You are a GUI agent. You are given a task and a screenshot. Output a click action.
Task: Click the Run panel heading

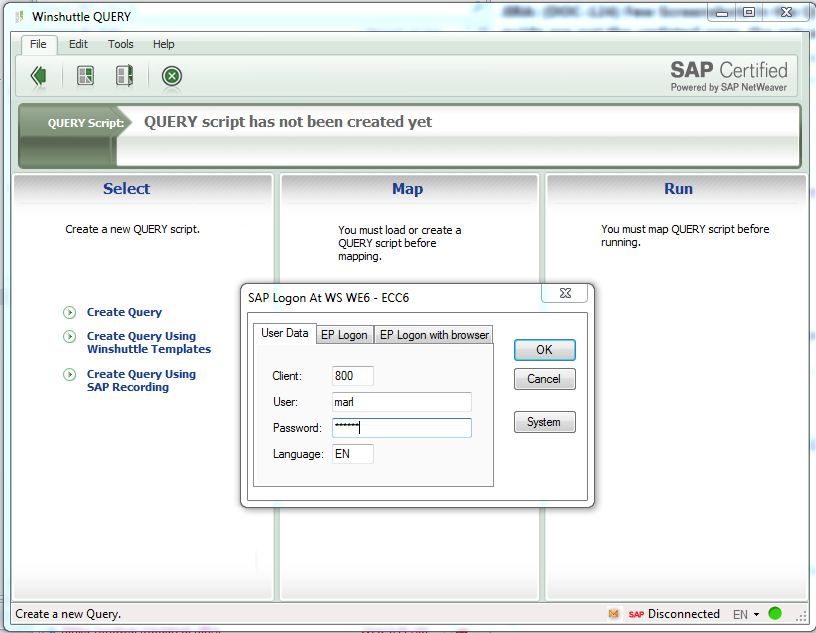pyautogui.click(x=678, y=188)
